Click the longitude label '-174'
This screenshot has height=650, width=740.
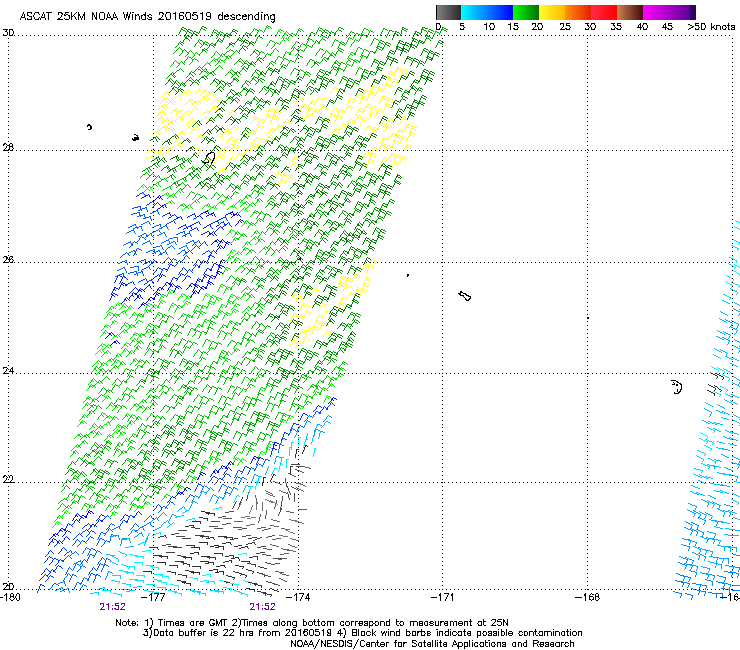pyautogui.click(x=298, y=597)
